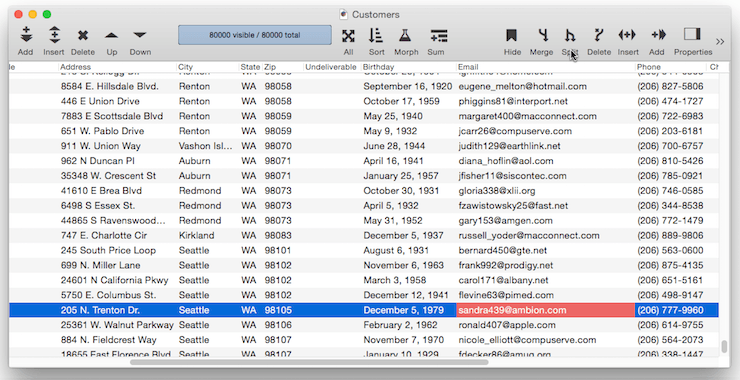The height and width of the screenshot is (380, 740).
Task: Toggle the Properties panel icon
Action: pyautogui.click(x=692, y=34)
